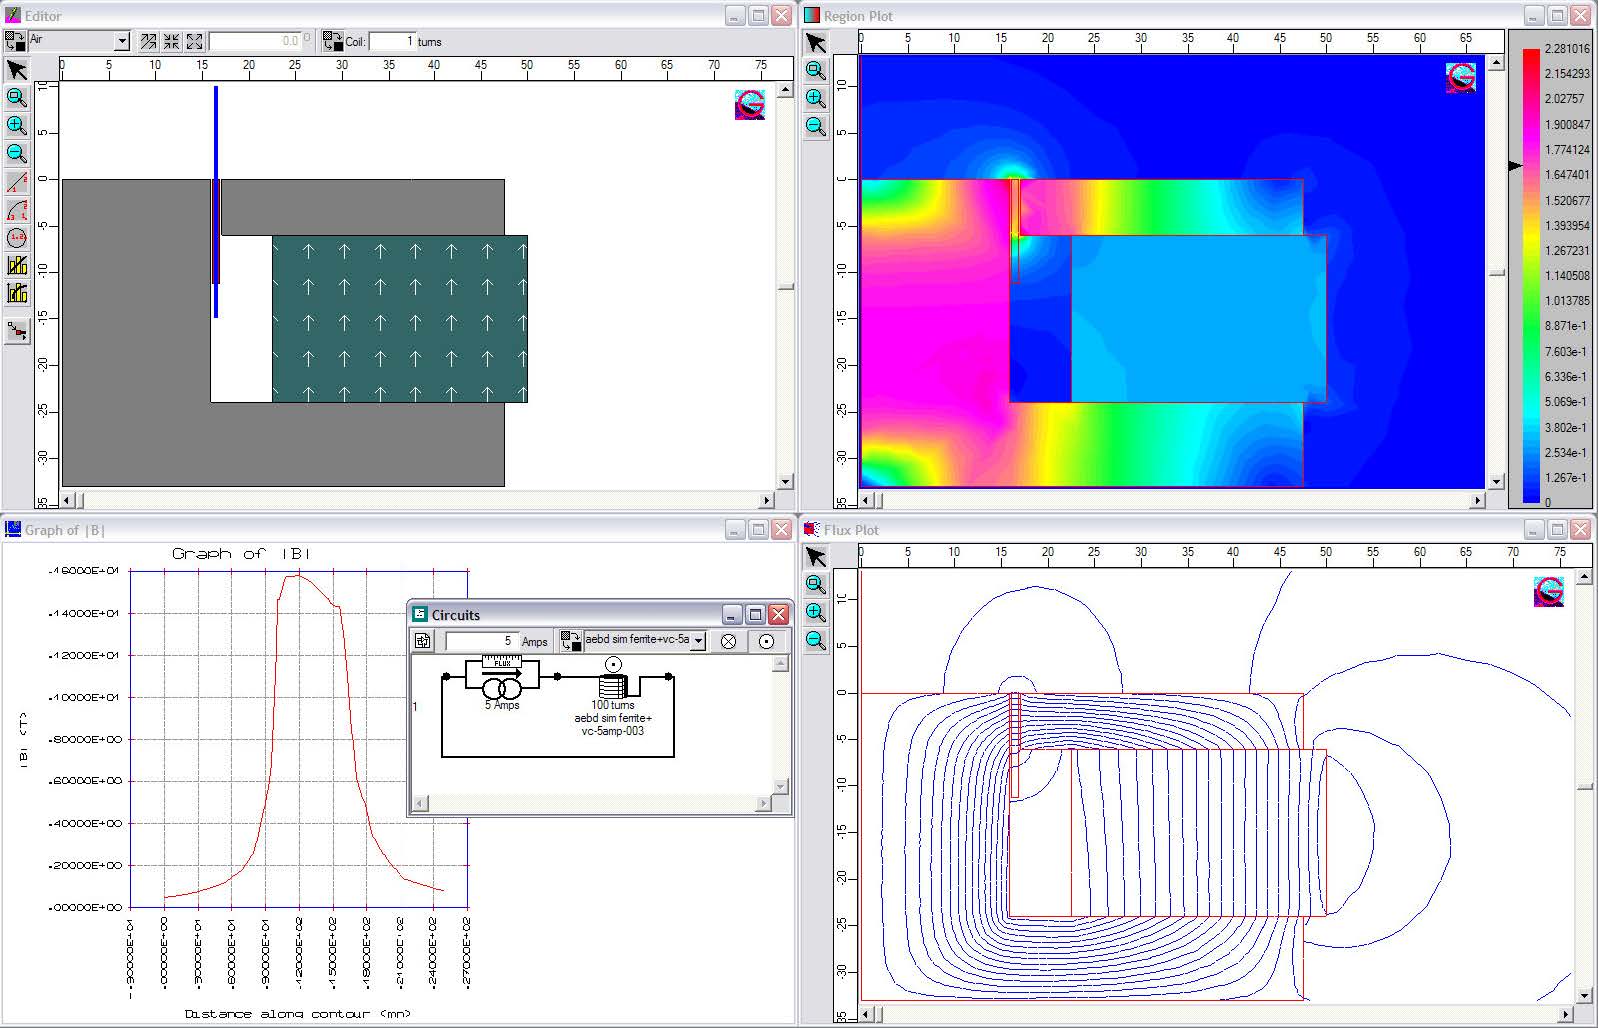Select the straight line drawing tool

pyautogui.click(x=17, y=182)
